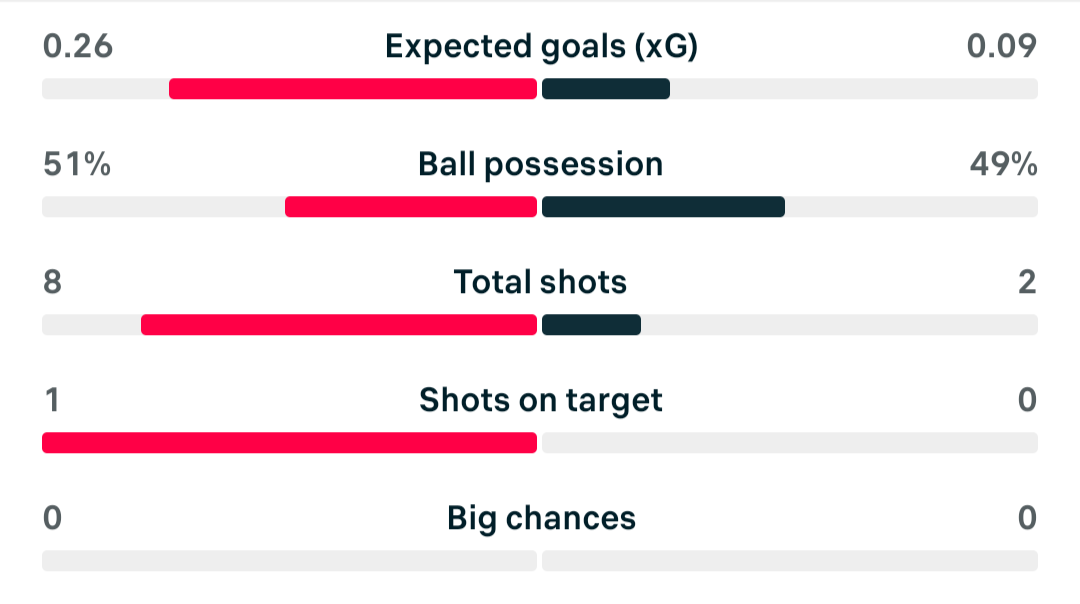Click the 0.09 xG value
The width and height of the screenshot is (1080, 604).
1001,46
